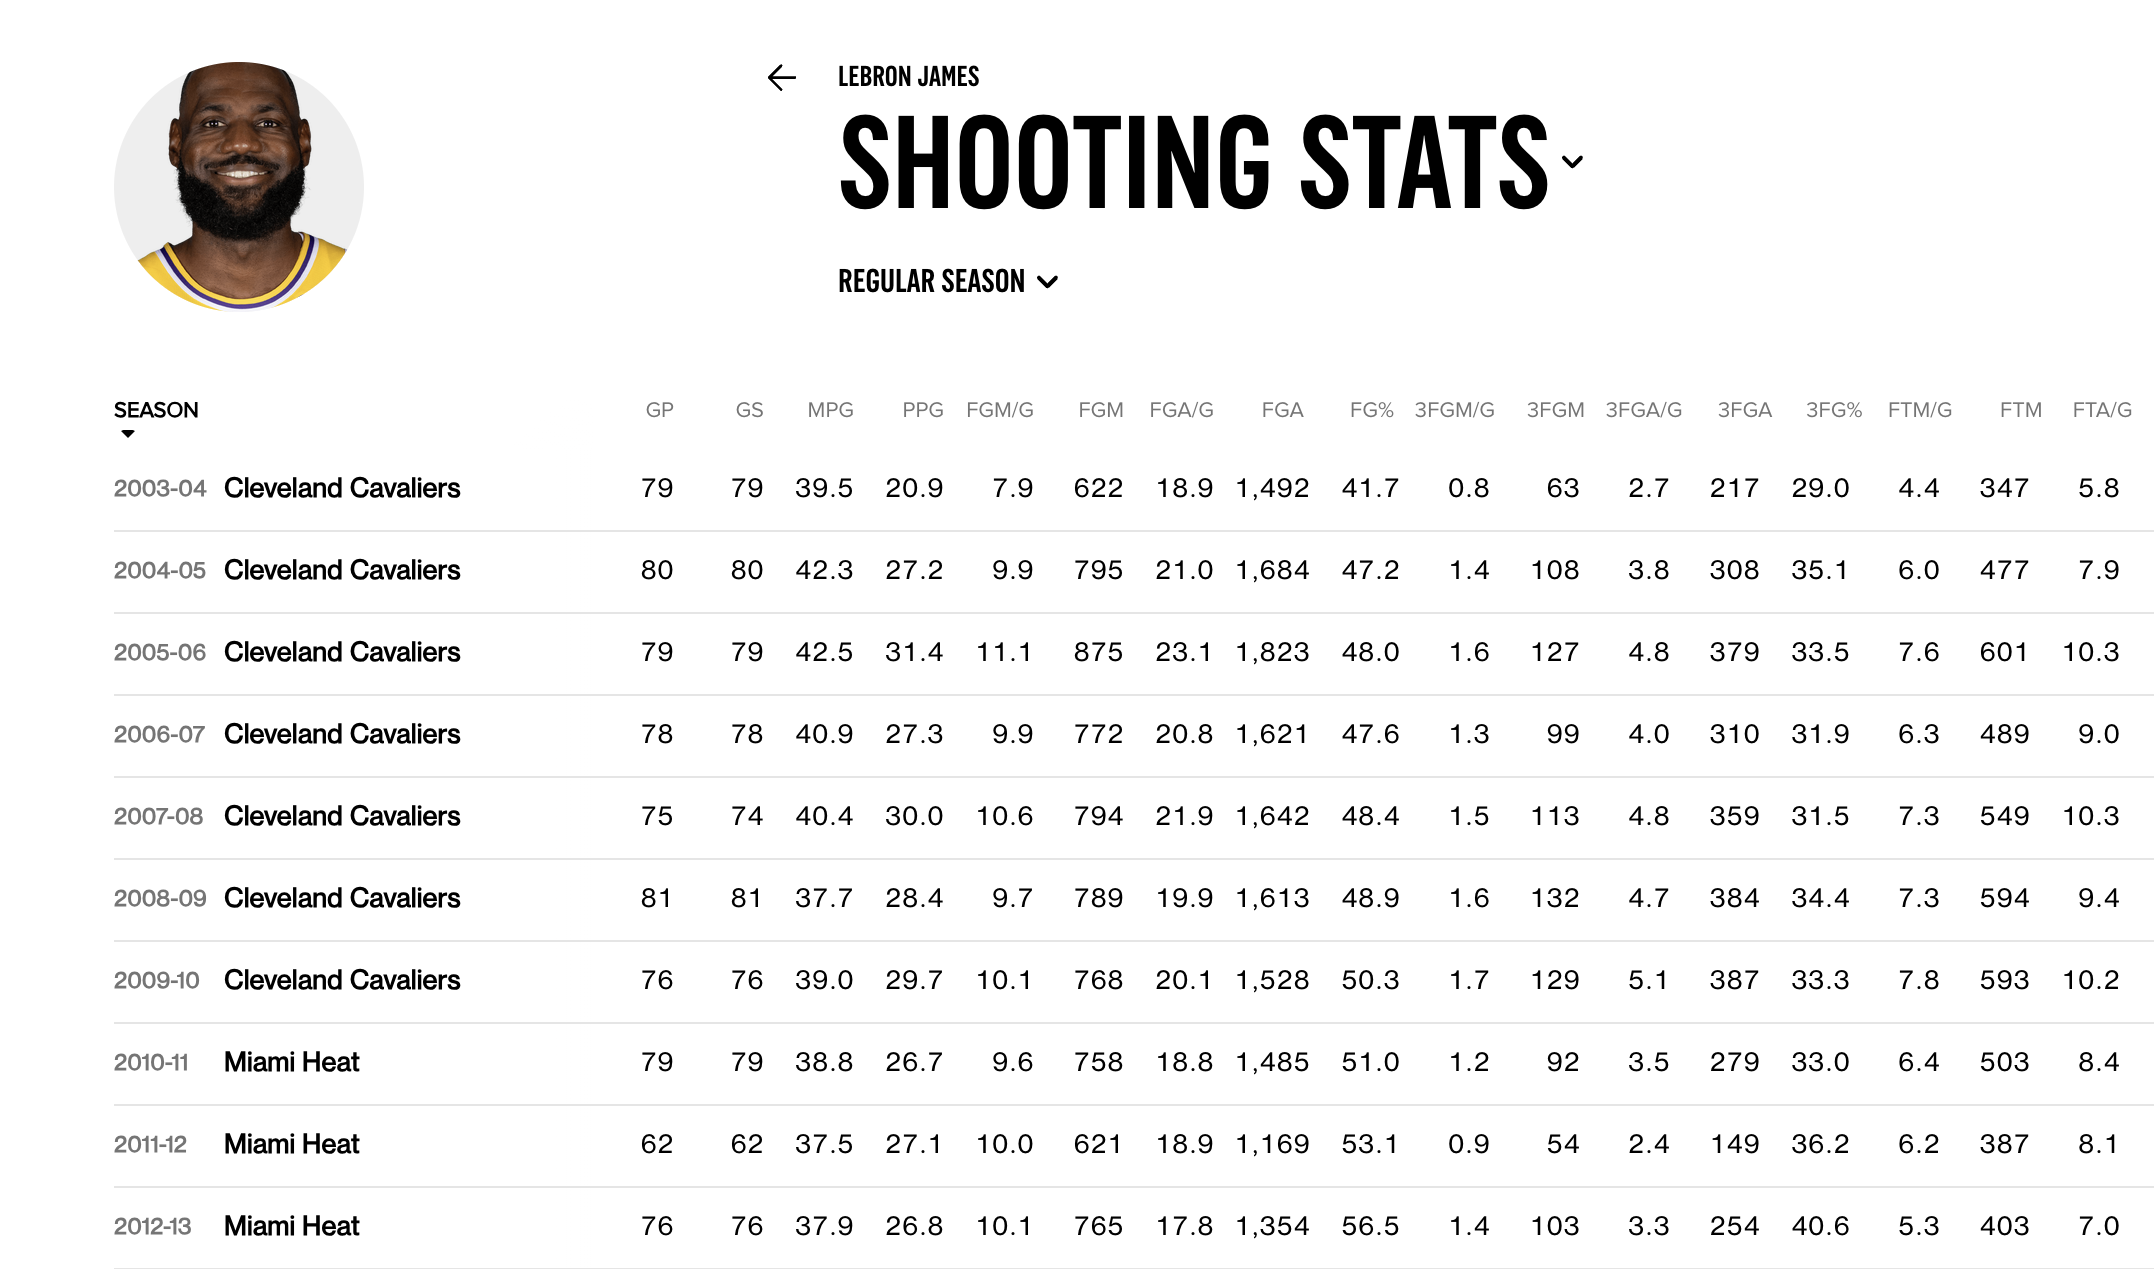Click the LeBron James name link
Screen dimensions: 2154x1269
pos(908,77)
